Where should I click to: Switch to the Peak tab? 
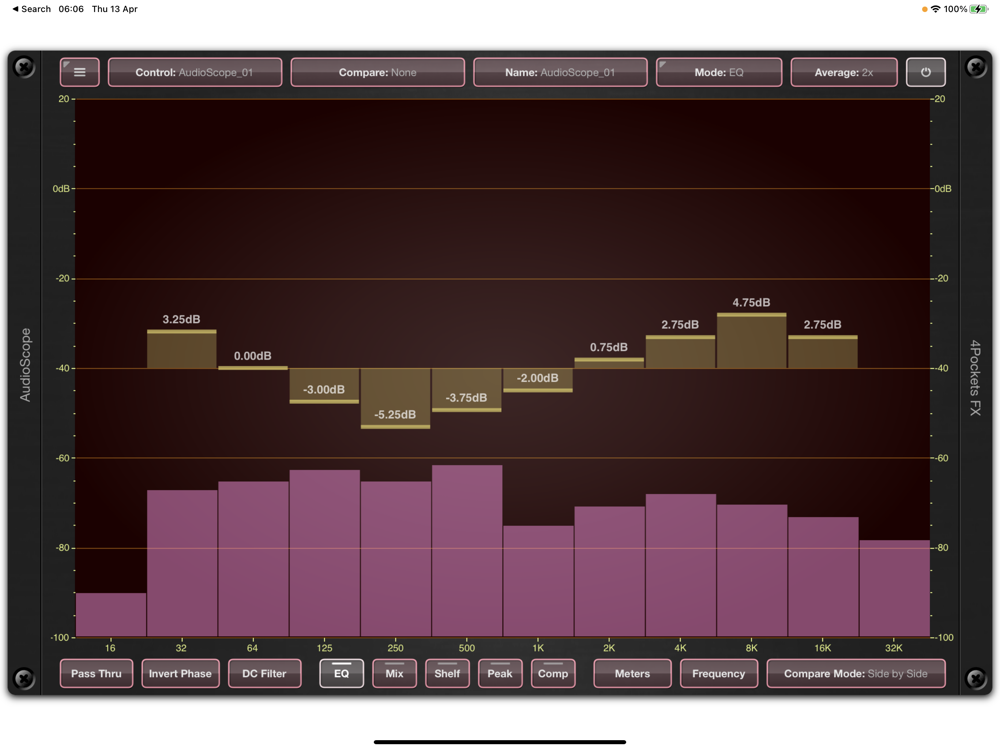500,673
